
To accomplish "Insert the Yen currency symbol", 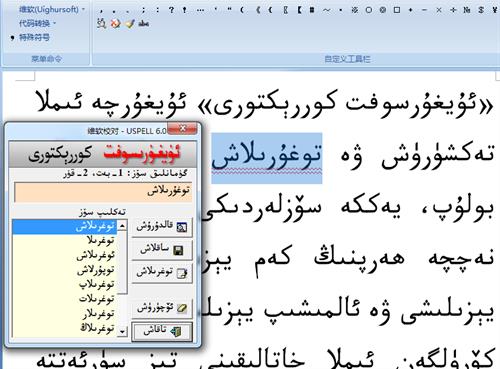I will click(x=495, y=10).
